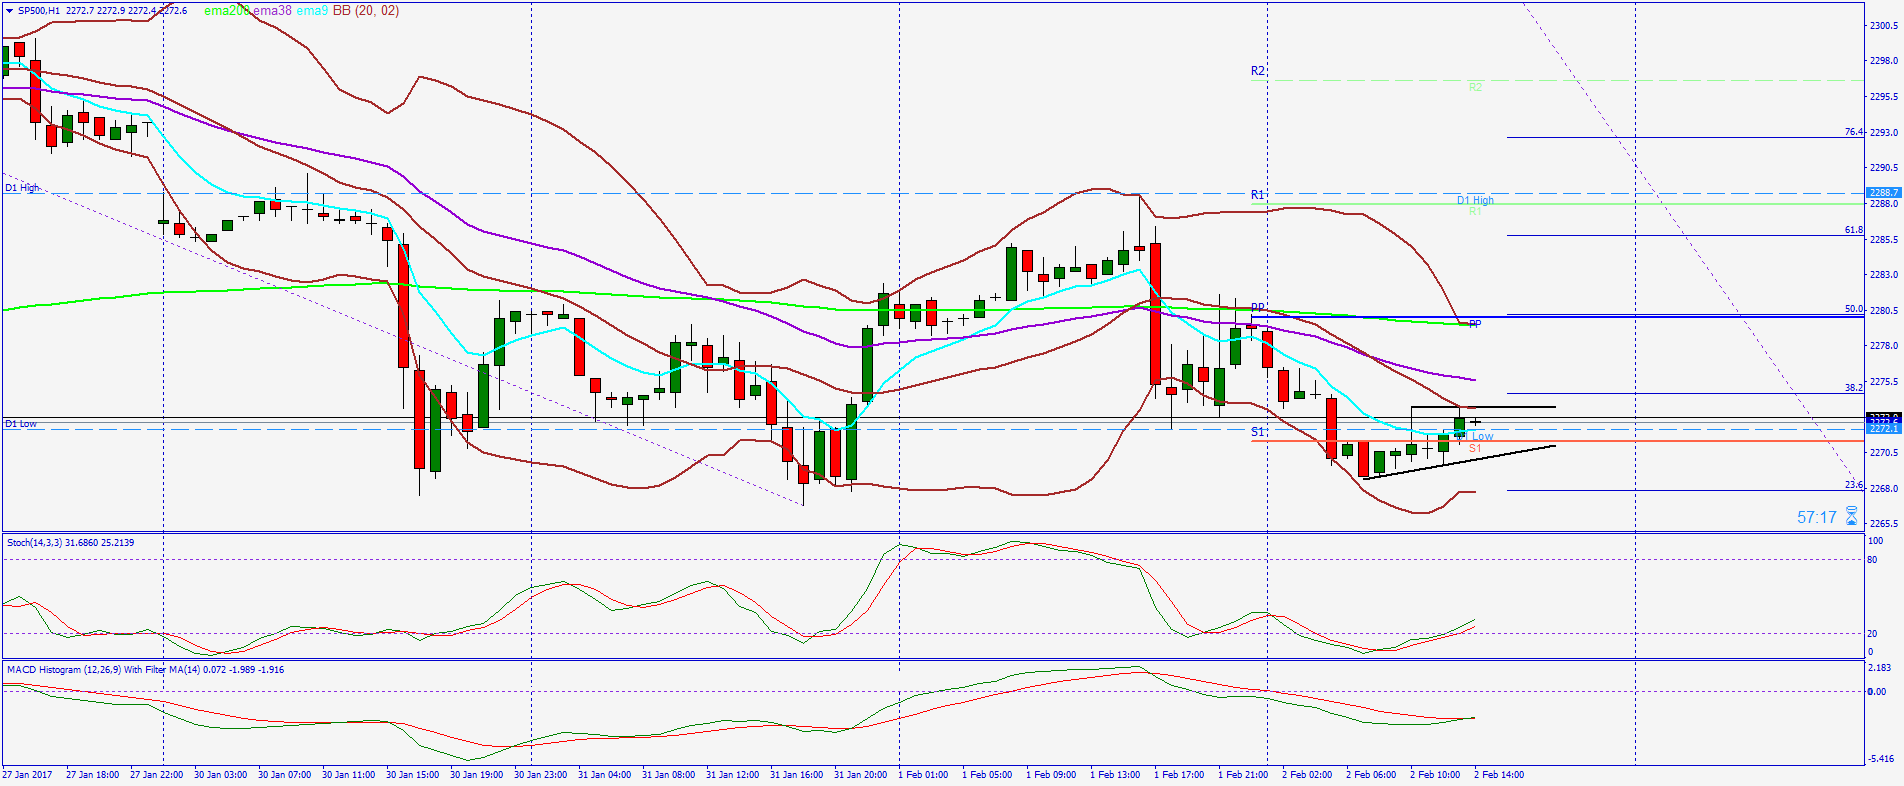Screen dimensions: 1904x786
Task: Click the 27 Jan 2017 time axis label
Action: 28,775
